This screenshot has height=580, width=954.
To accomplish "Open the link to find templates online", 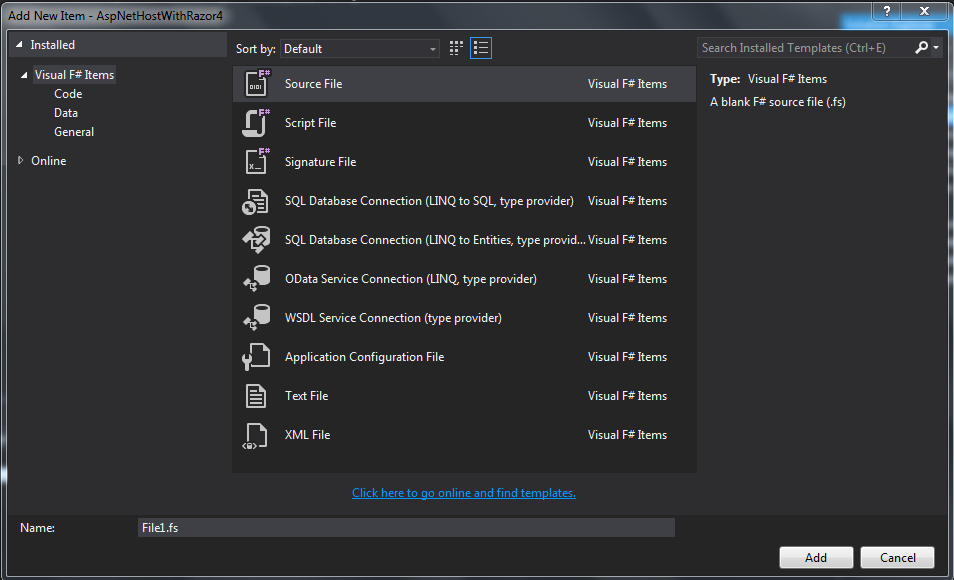I will 464,493.
